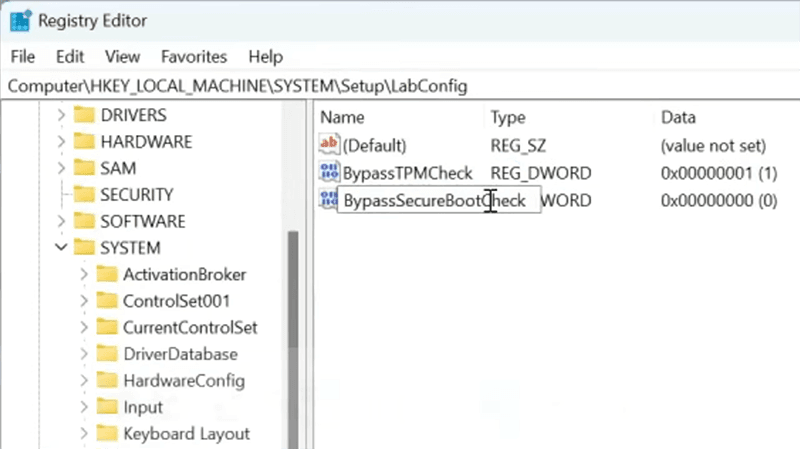
Task: Click the BypassSecureBootCheck DWORD icon
Action: (x=328, y=199)
